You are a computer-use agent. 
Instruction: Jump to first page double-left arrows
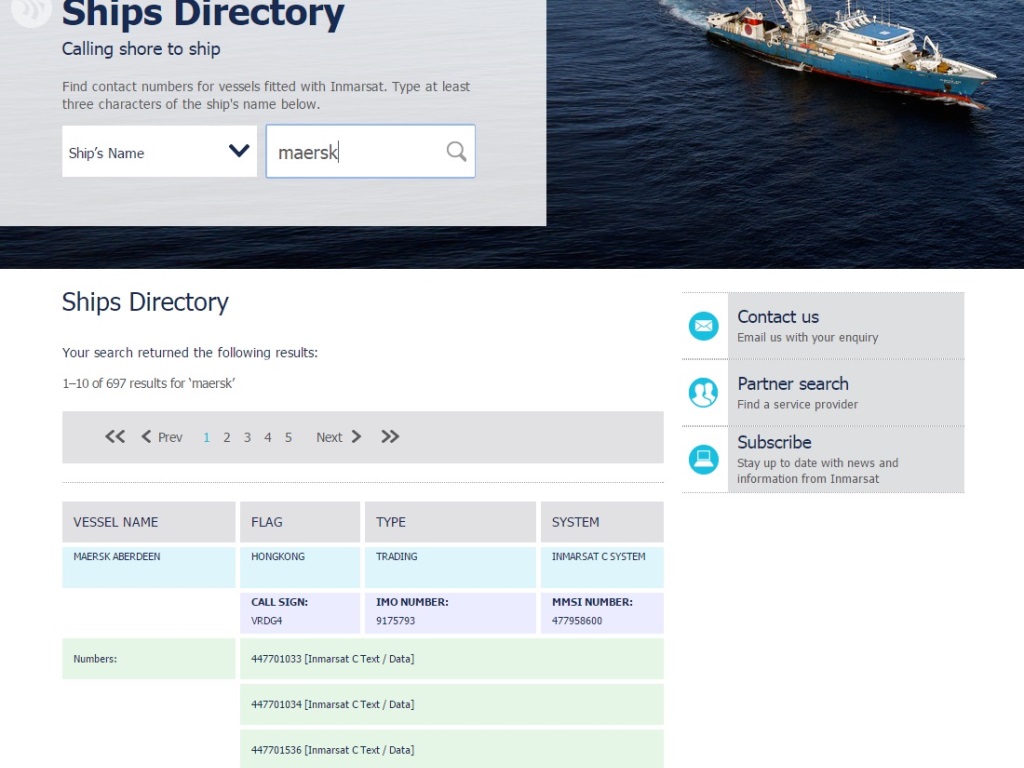tap(115, 436)
